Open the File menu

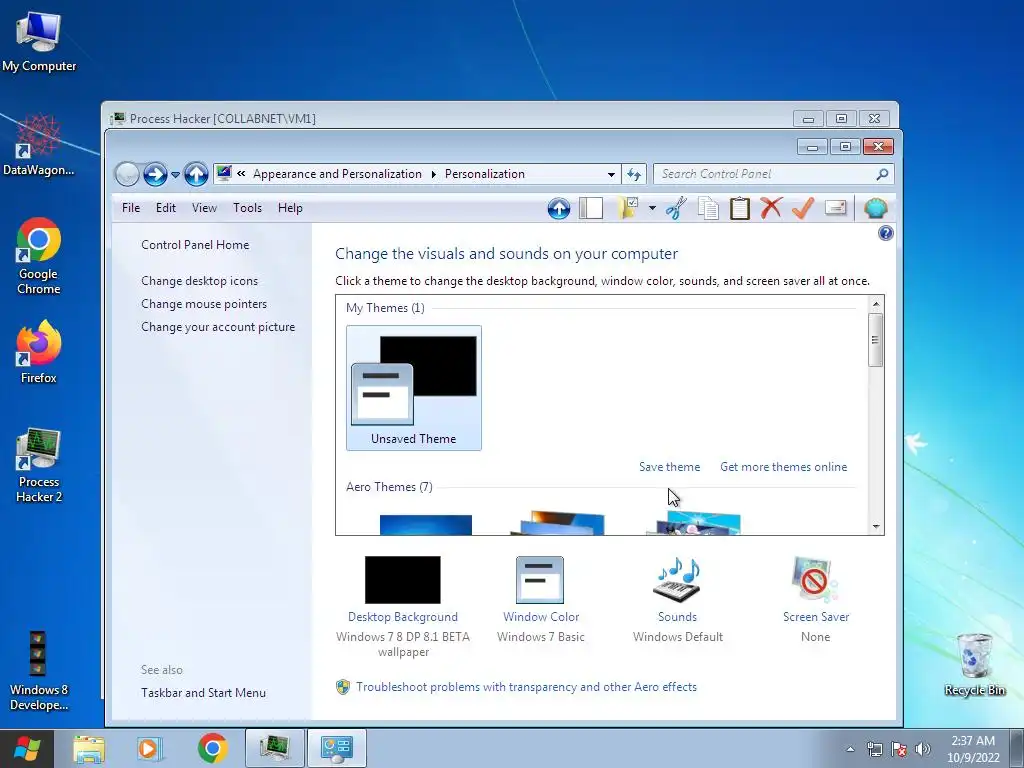point(131,208)
